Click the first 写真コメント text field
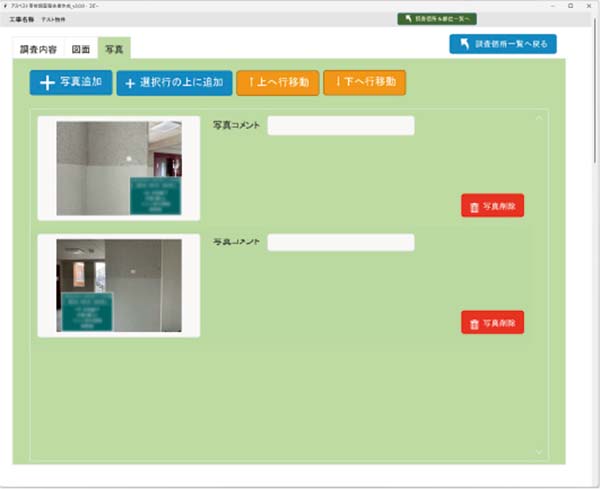600x489 pixels. click(340, 126)
